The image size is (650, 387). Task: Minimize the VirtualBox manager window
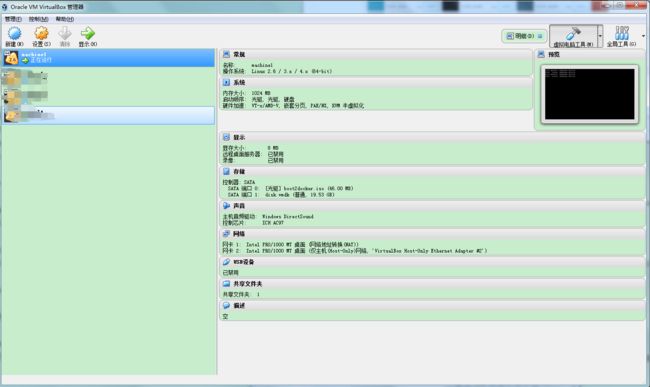[x=606, y=6]
